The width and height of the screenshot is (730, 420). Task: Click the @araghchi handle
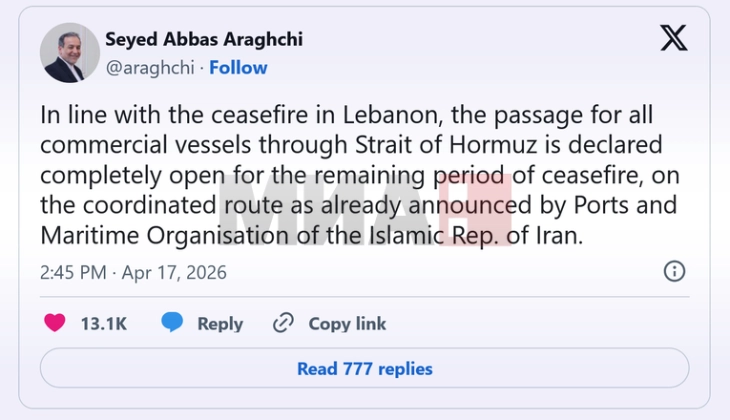(149, 67)
